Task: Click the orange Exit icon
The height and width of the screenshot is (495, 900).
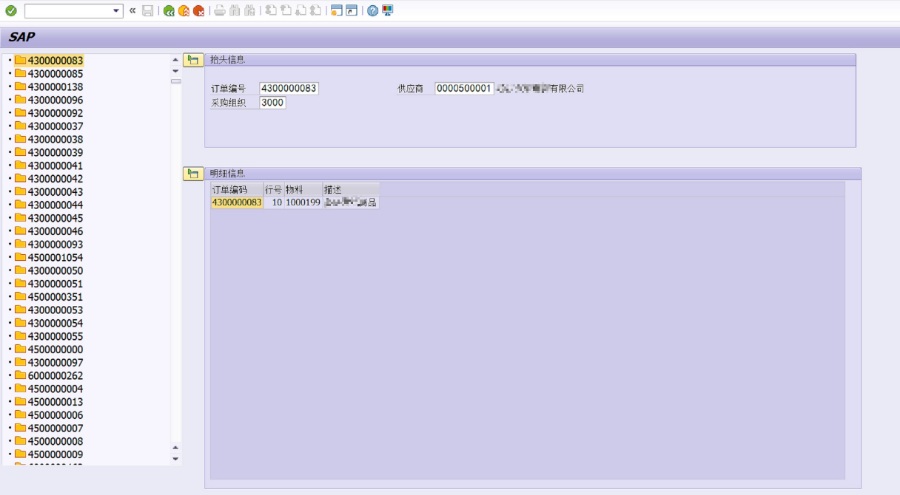Action: click(x=184, y=11)
